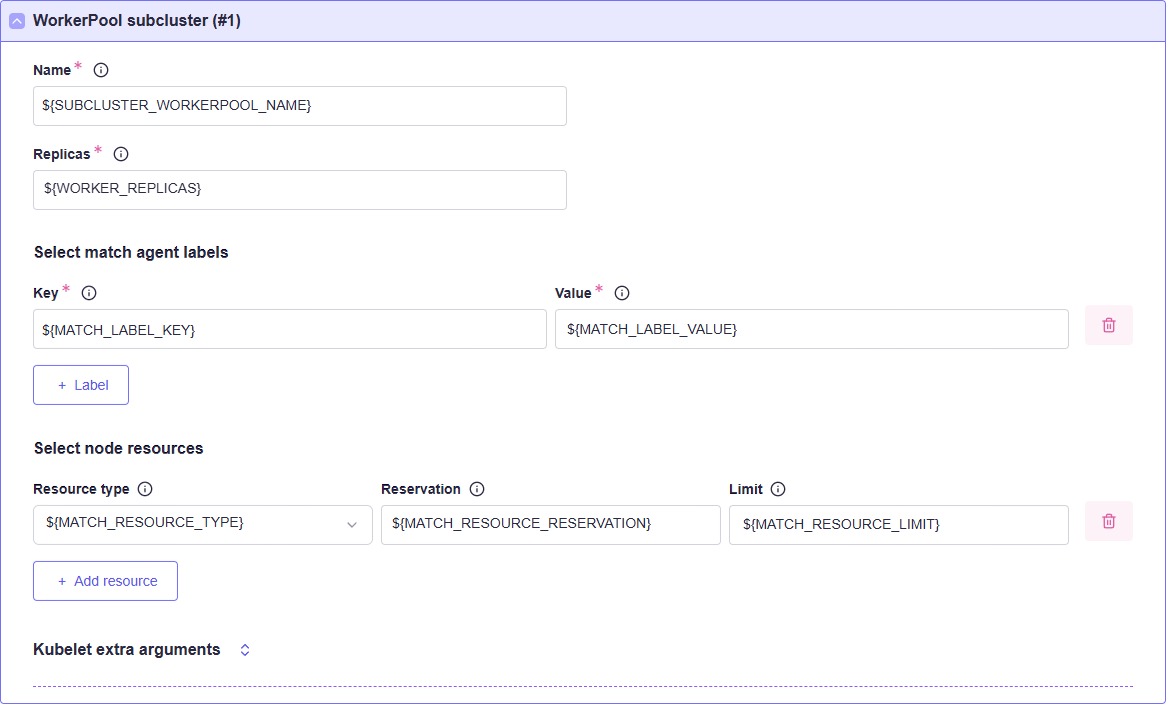
Task: Click the info icon next to Name
Action: pos(101,70)
